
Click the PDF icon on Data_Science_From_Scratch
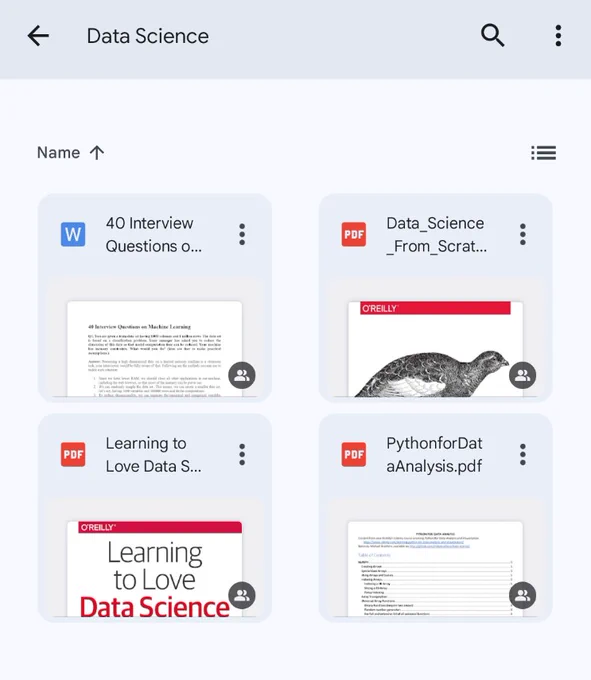pyautogui.click(x=354, y=235)
